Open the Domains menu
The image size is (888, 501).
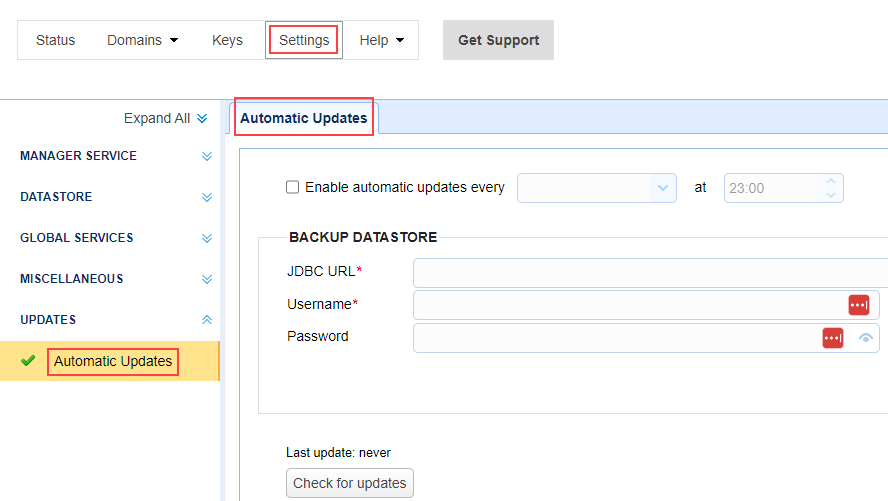click(x=142, y=40)
